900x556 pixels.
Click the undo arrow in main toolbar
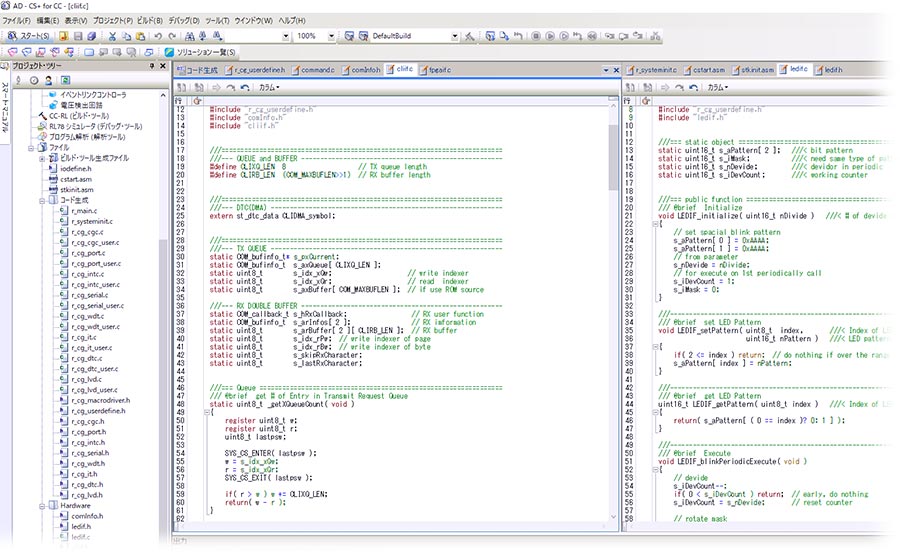coord(160,36)
